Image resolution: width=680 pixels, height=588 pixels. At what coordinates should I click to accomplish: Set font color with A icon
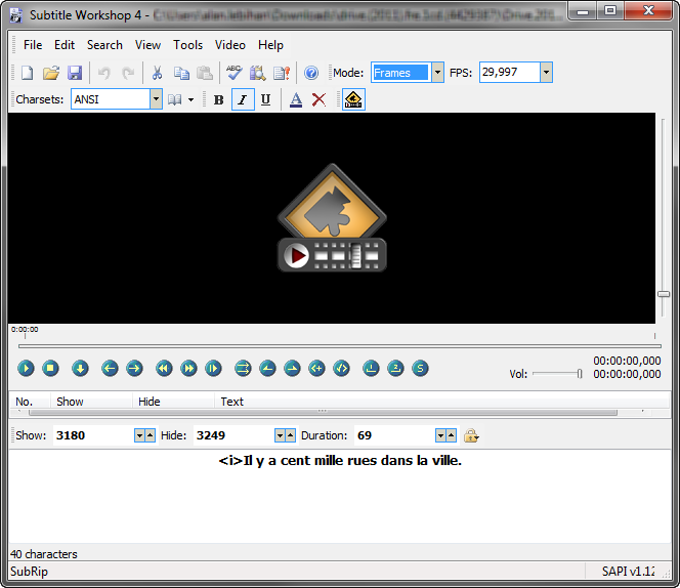click(296, 100)
